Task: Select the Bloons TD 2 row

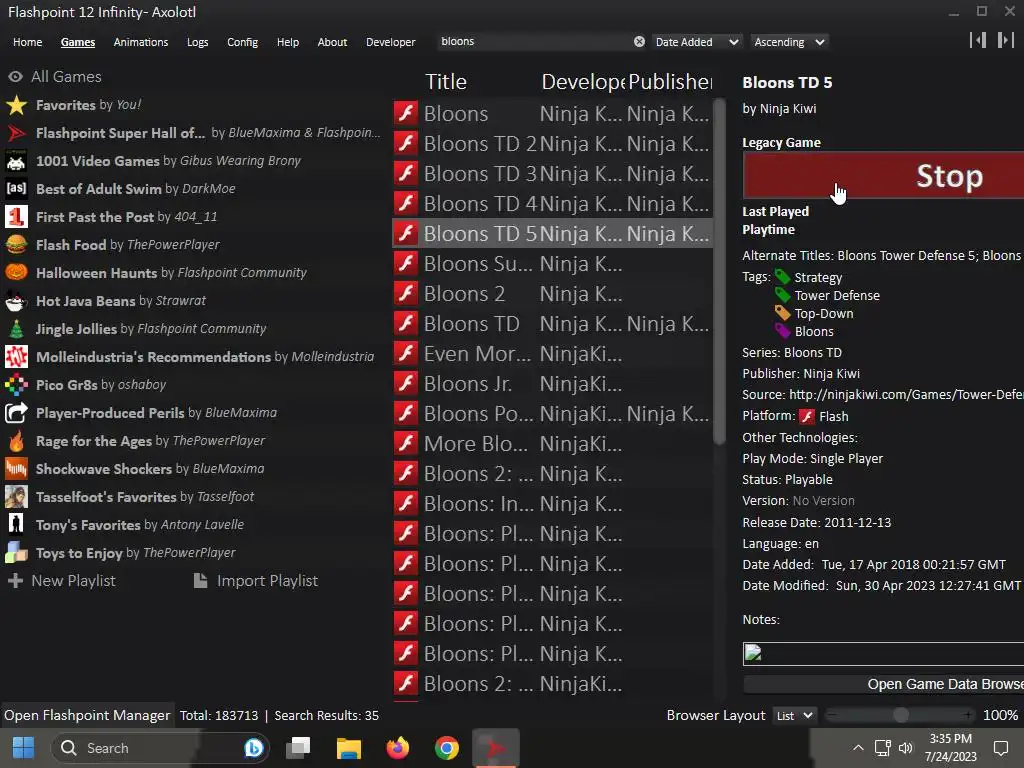Action: tap(552, 144)
